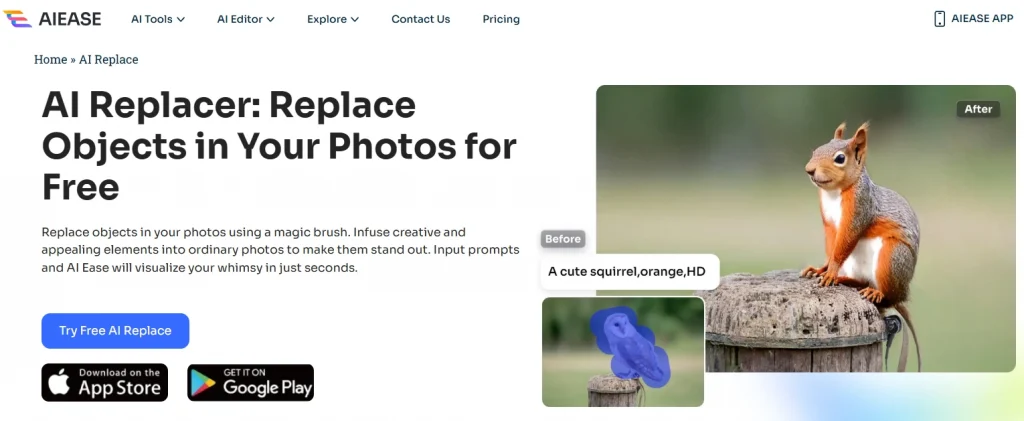Click the AIEASE logo icon
1024x421 pixels.
(17, 19)
